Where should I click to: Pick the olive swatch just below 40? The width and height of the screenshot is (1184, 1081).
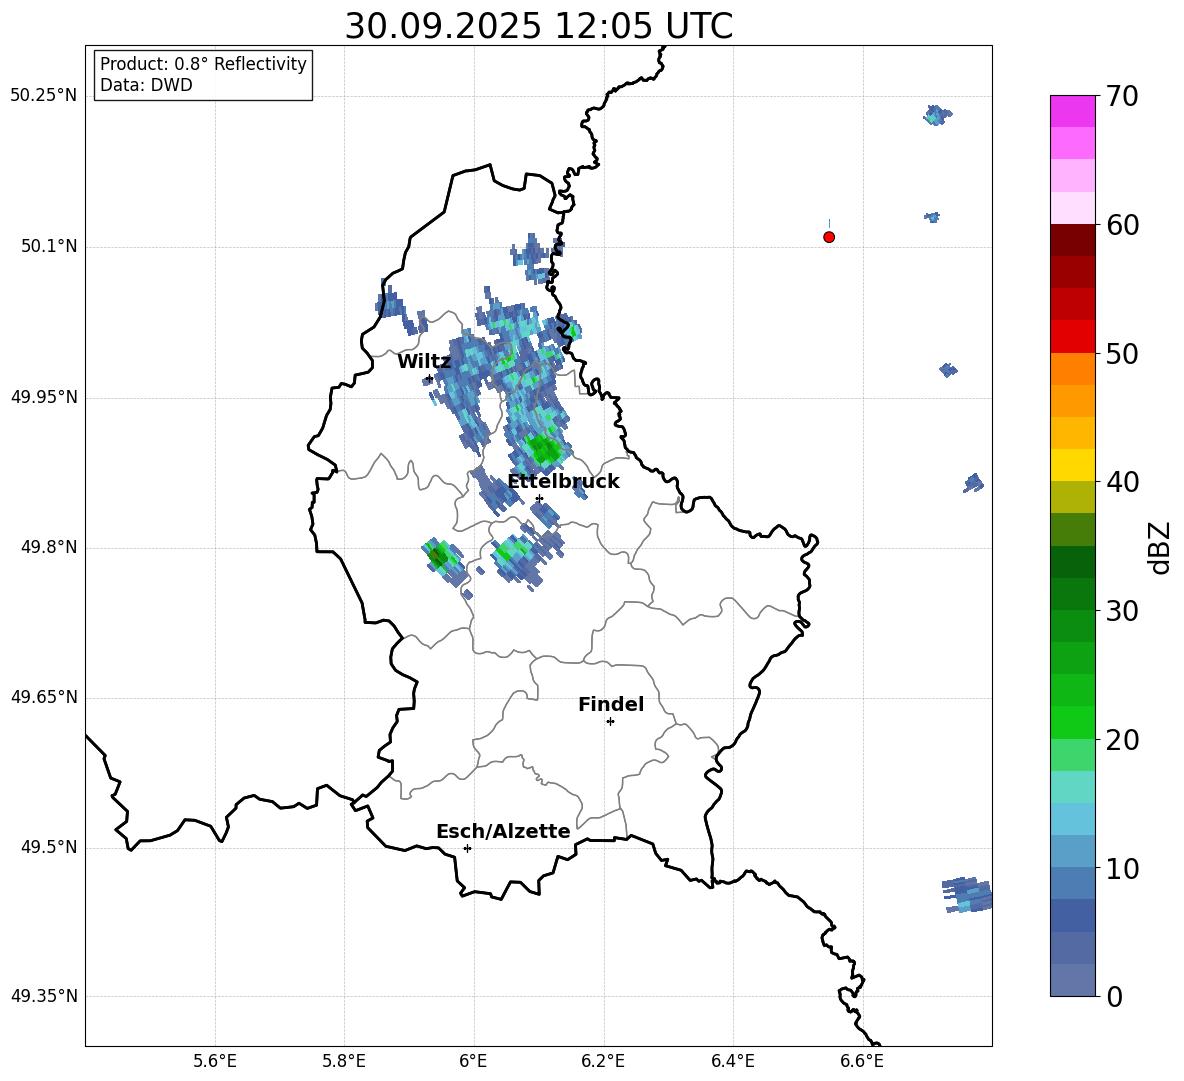click(1073, 497)
